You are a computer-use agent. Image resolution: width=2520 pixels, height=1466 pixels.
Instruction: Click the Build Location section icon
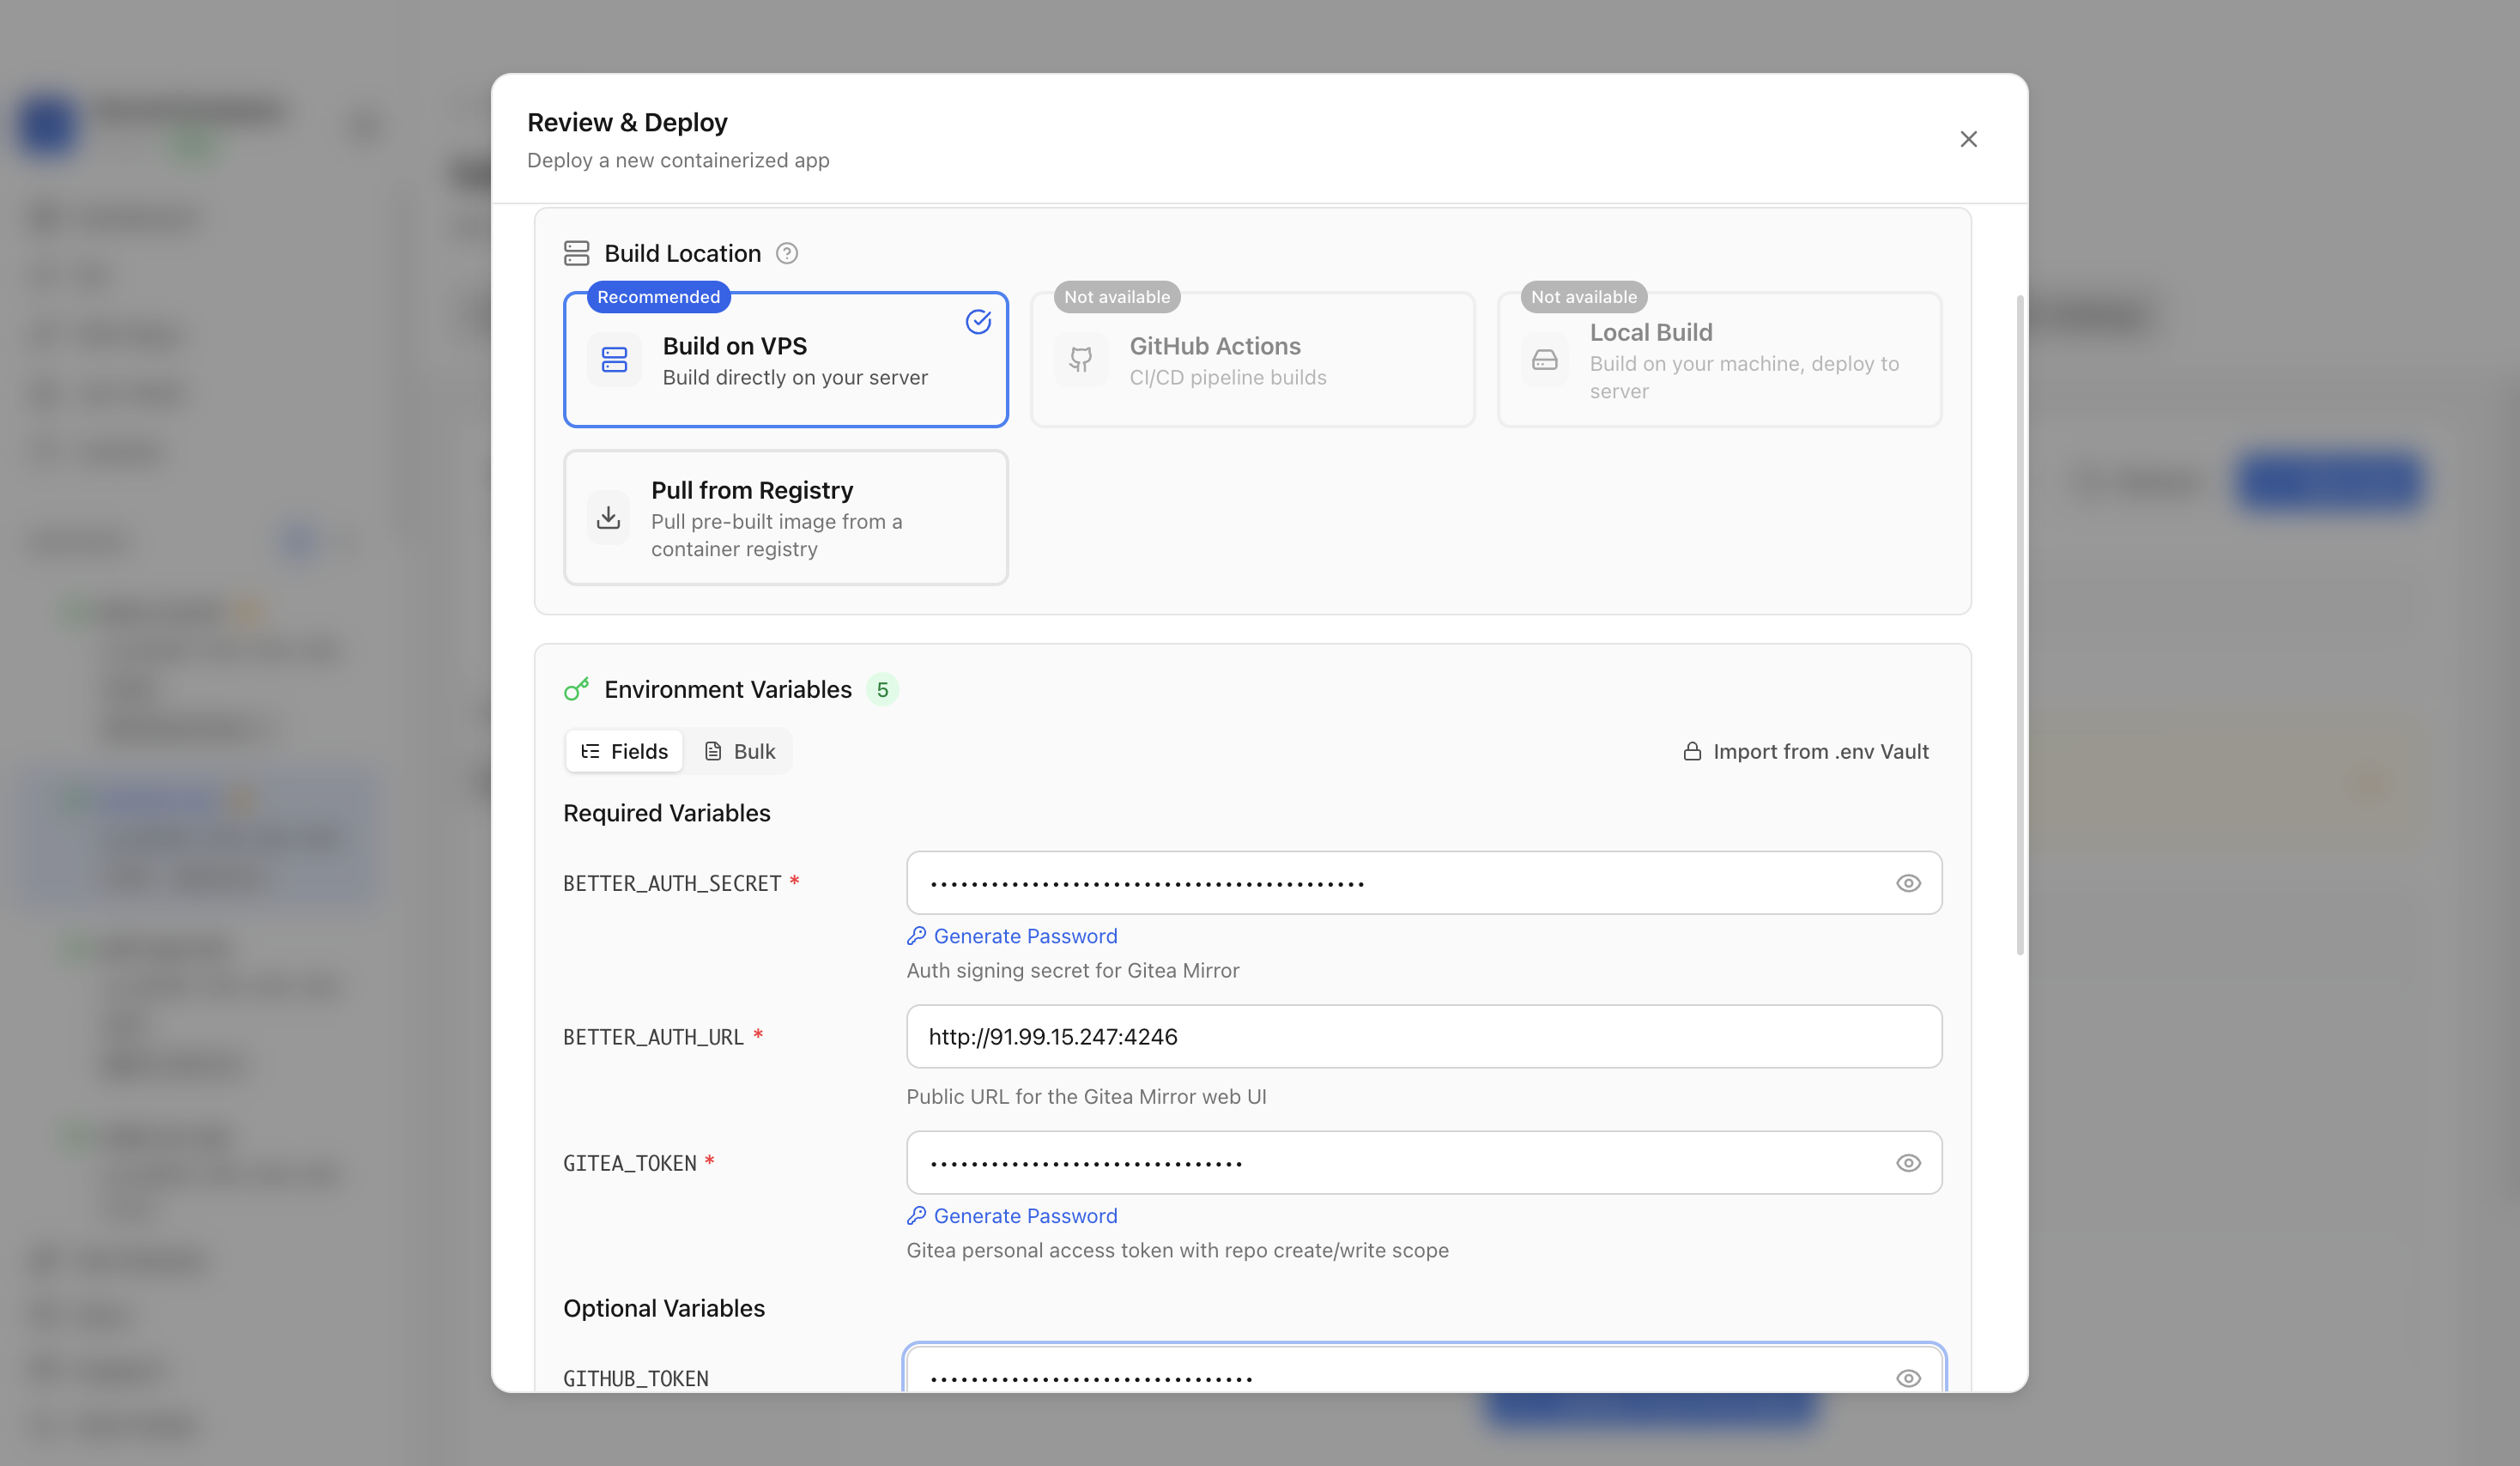tap(577, 254)
